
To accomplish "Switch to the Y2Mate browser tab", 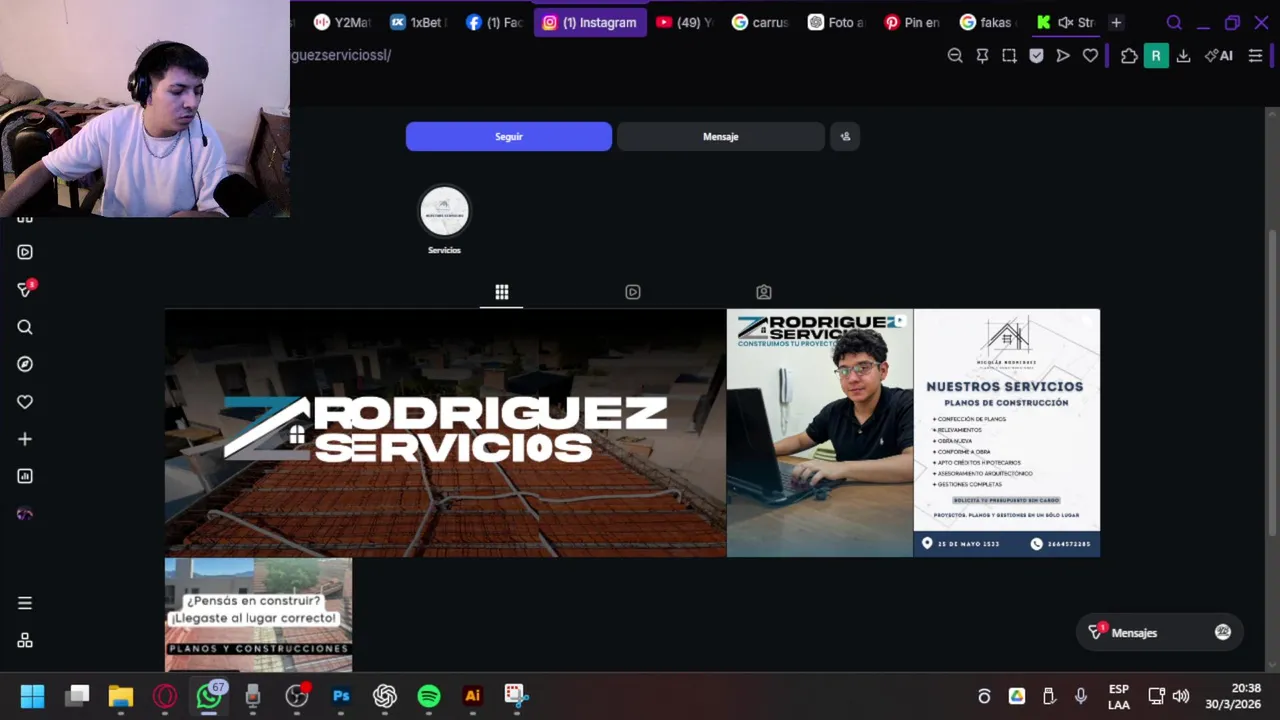I will pos(342,22).
